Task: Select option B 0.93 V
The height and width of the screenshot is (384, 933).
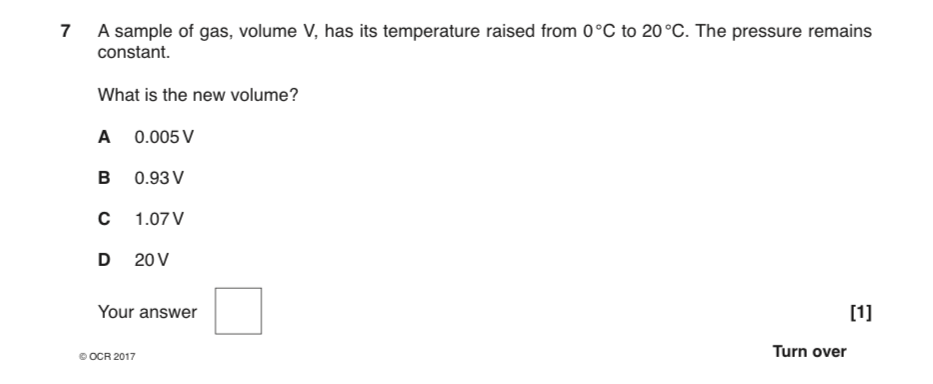Action: (141, 178)
